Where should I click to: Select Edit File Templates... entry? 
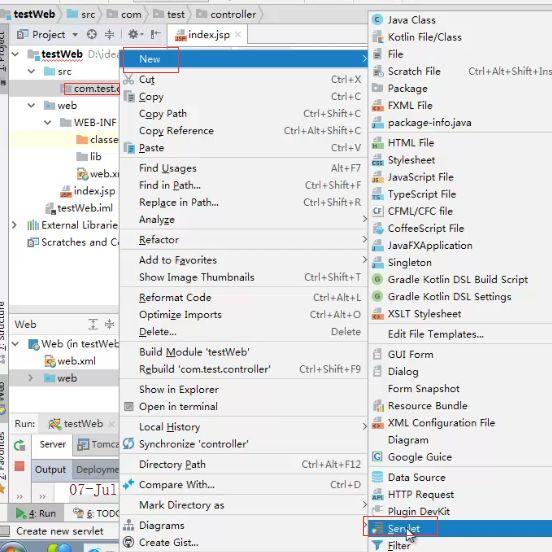pos(460,334)
